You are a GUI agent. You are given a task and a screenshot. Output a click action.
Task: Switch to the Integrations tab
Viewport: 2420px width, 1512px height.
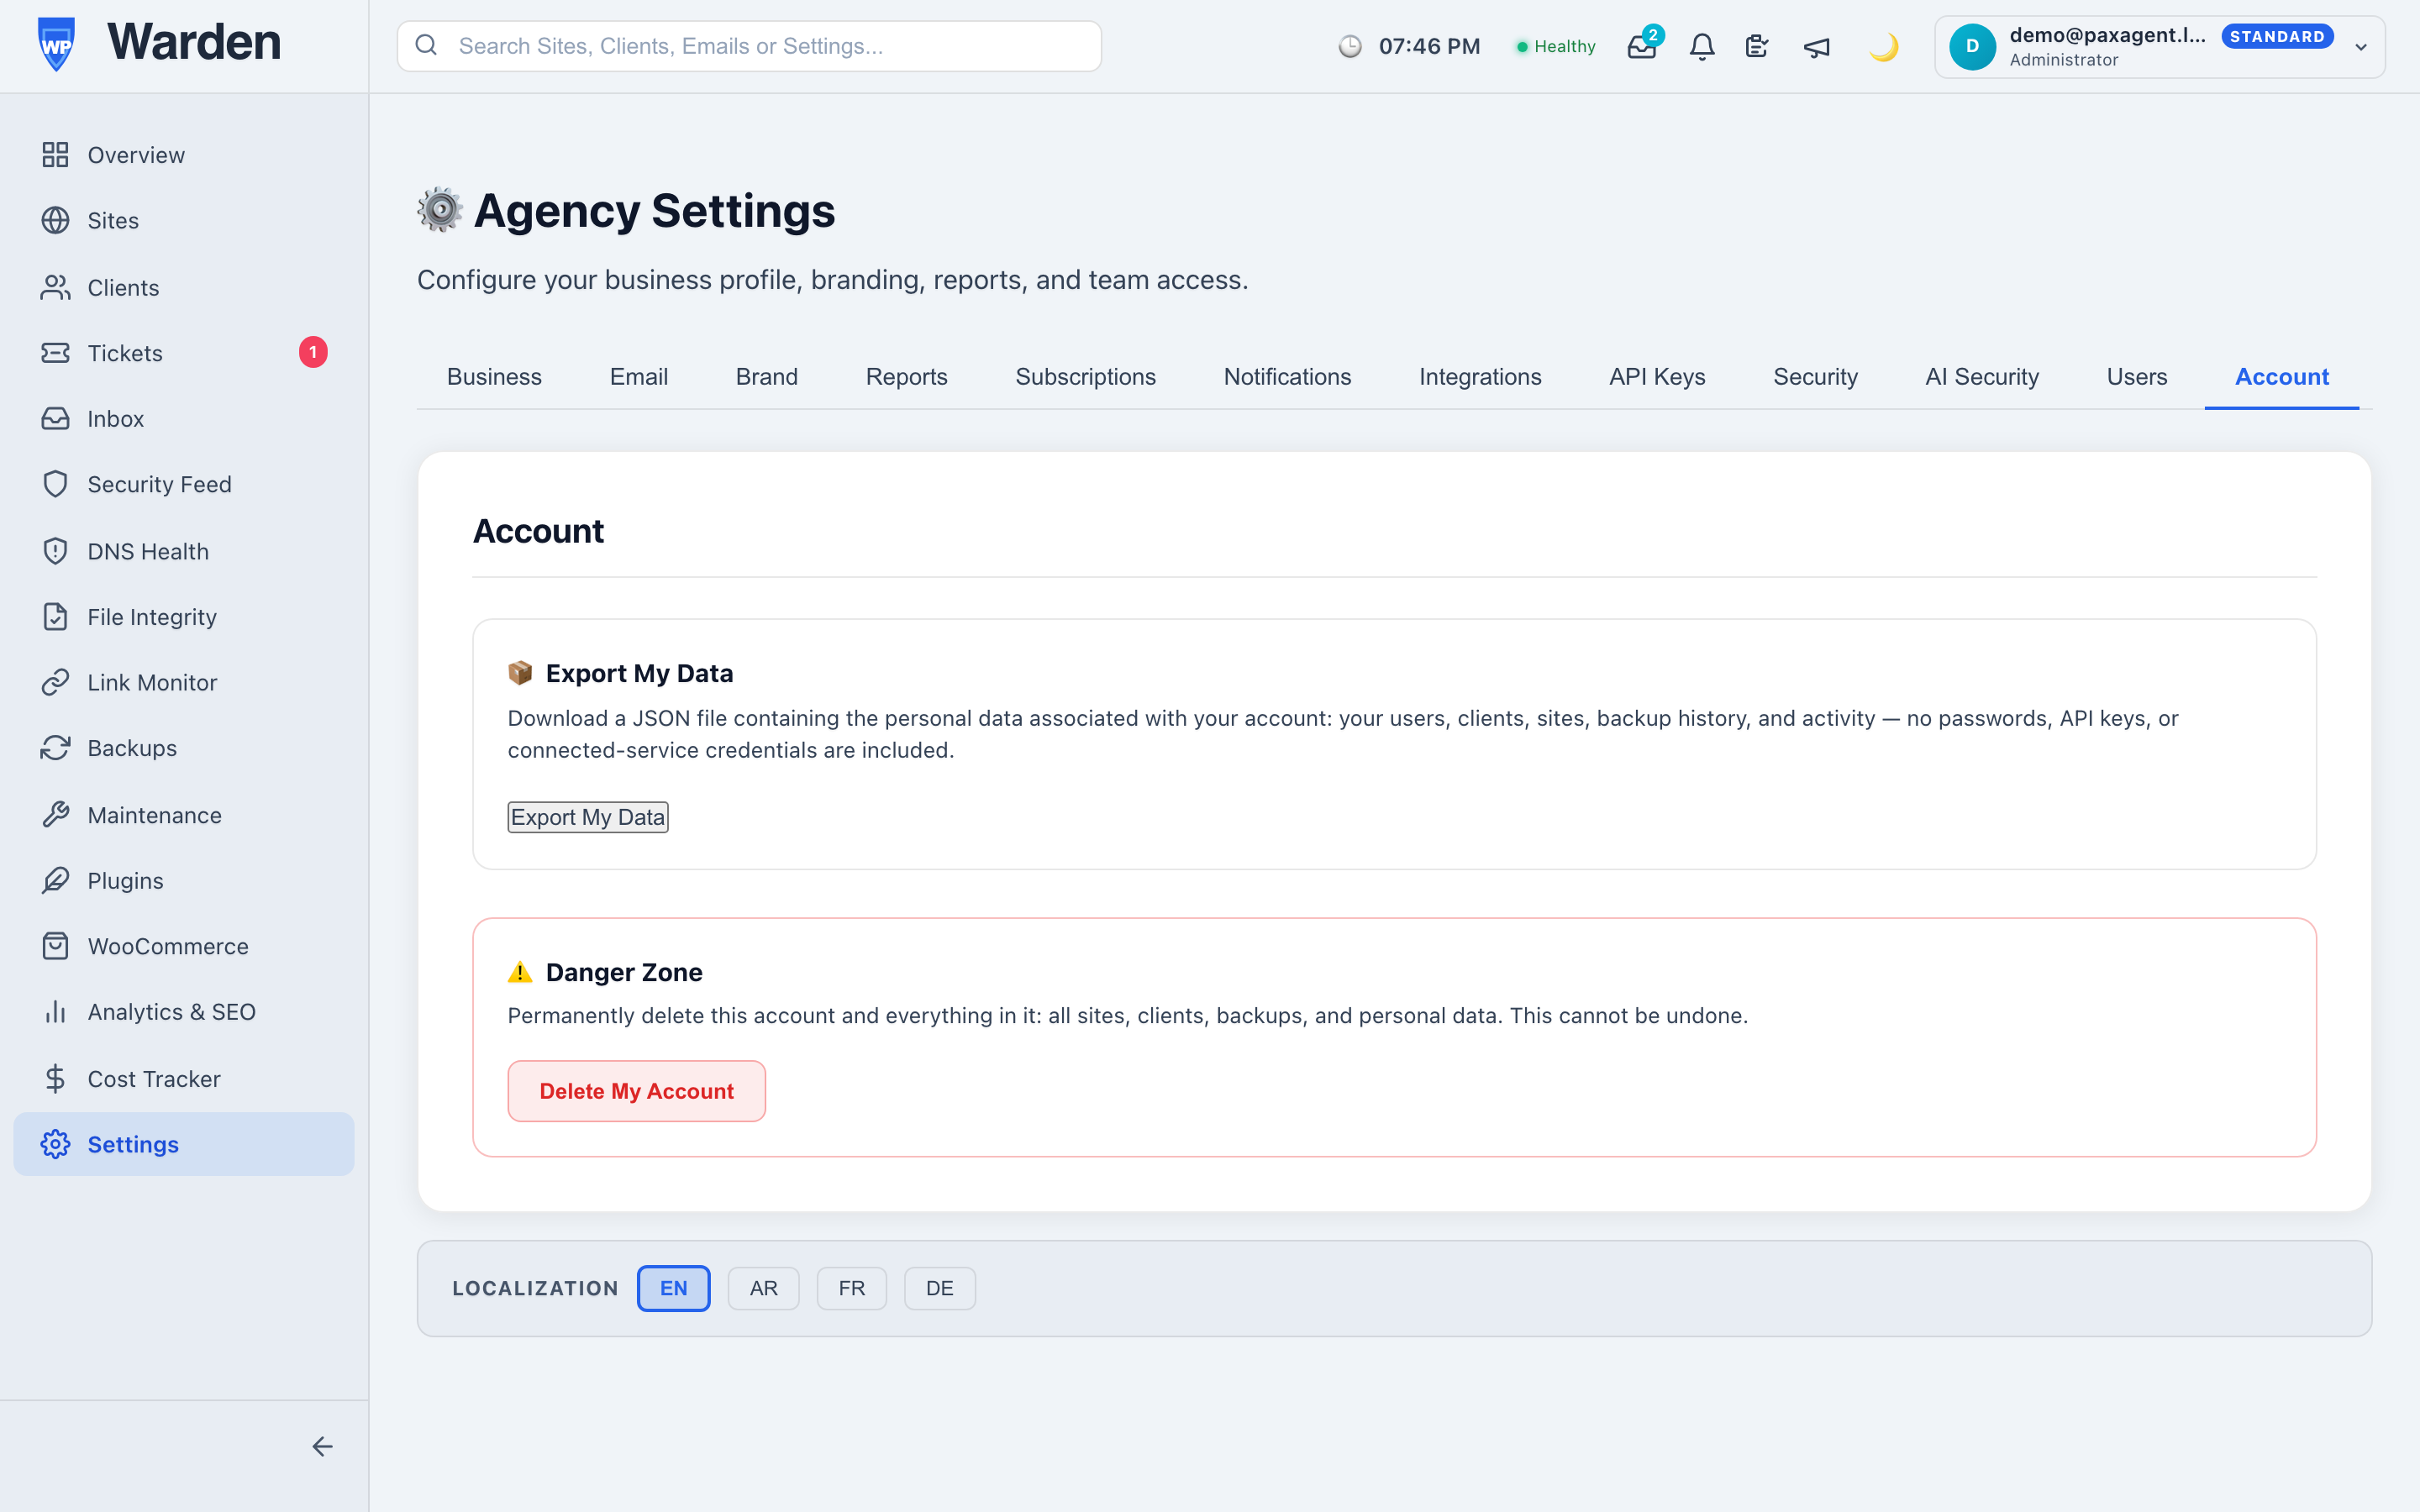[x=1480, y=377]
